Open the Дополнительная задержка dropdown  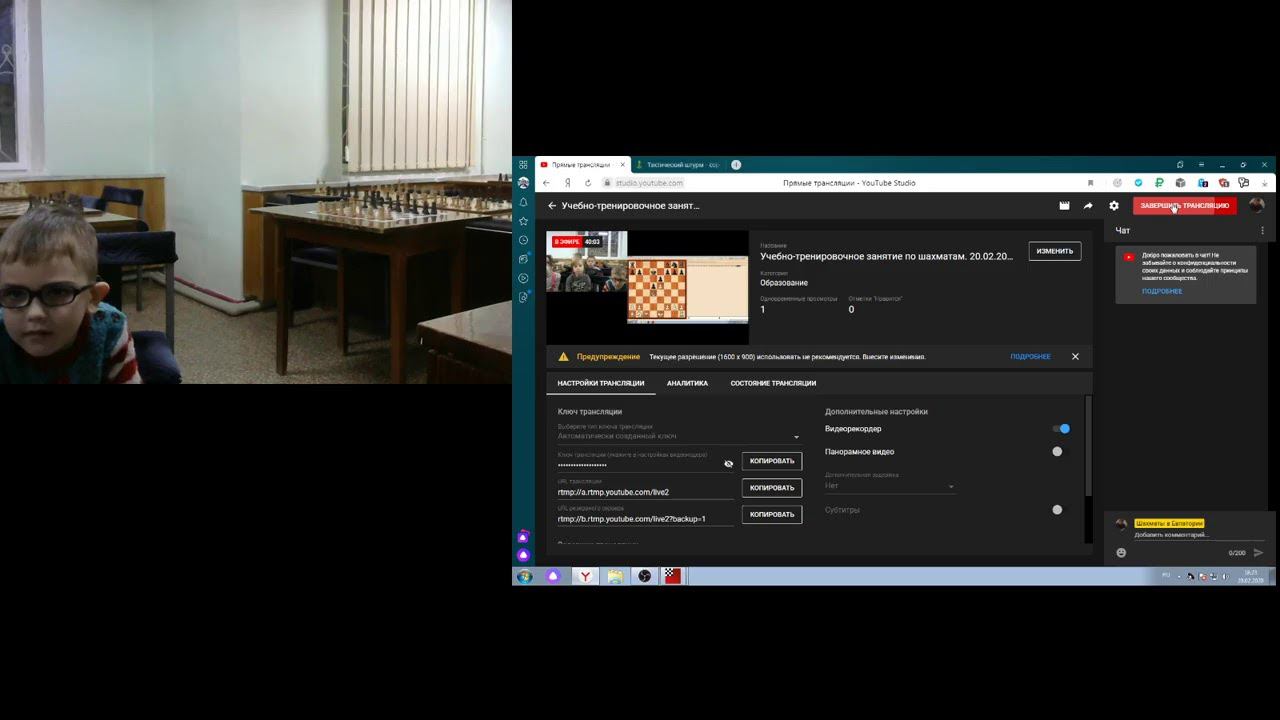pos(890,486)
